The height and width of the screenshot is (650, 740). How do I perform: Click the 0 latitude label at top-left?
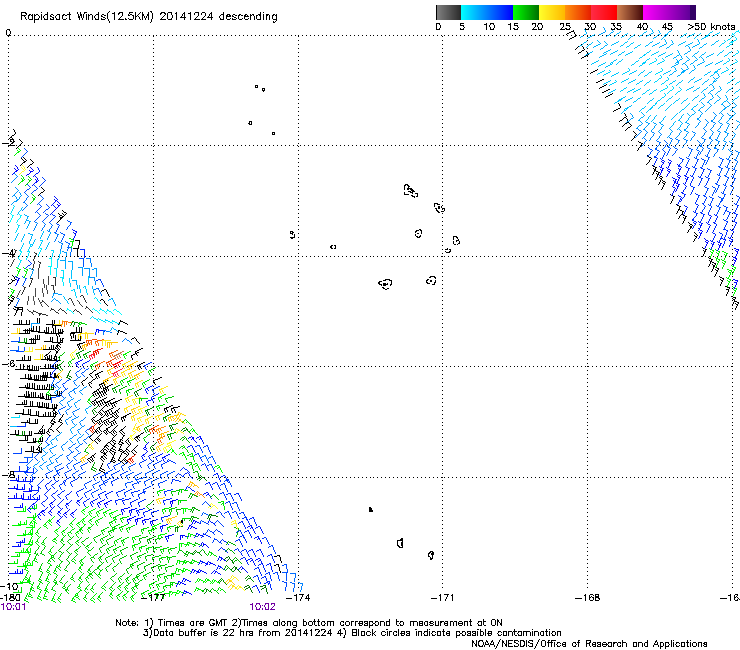pyautogui.click(x=8, y=33)
